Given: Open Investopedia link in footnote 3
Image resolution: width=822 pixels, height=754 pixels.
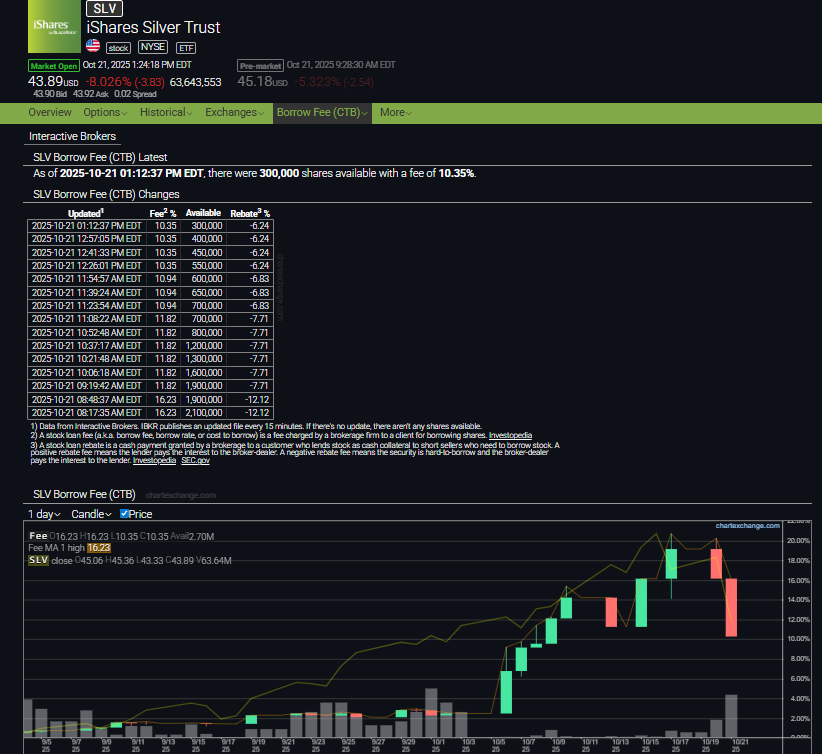Looking at the screenshot, I should (x=154, y=460).
